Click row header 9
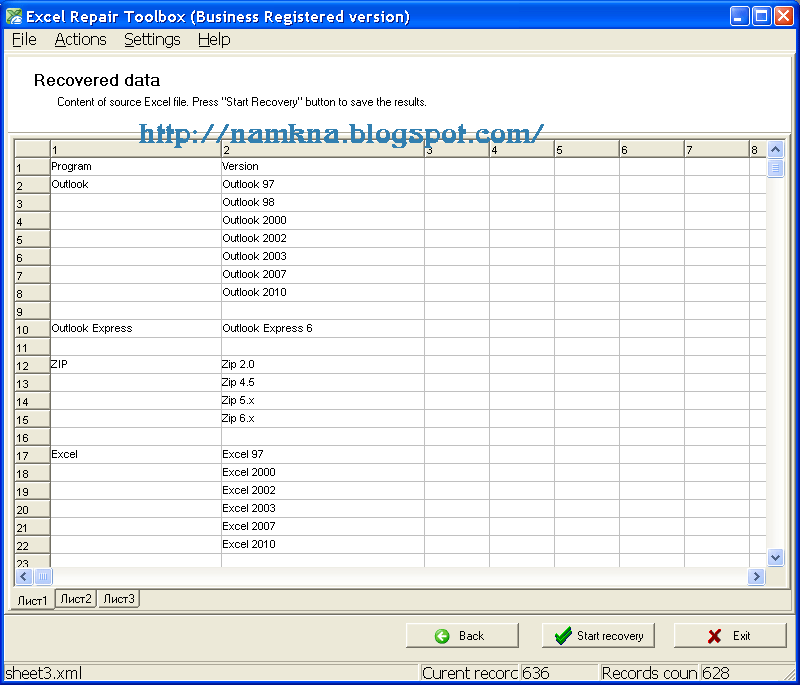Image resolution: width=800 pixels, height=685 pixels. (x=32, y=311)
